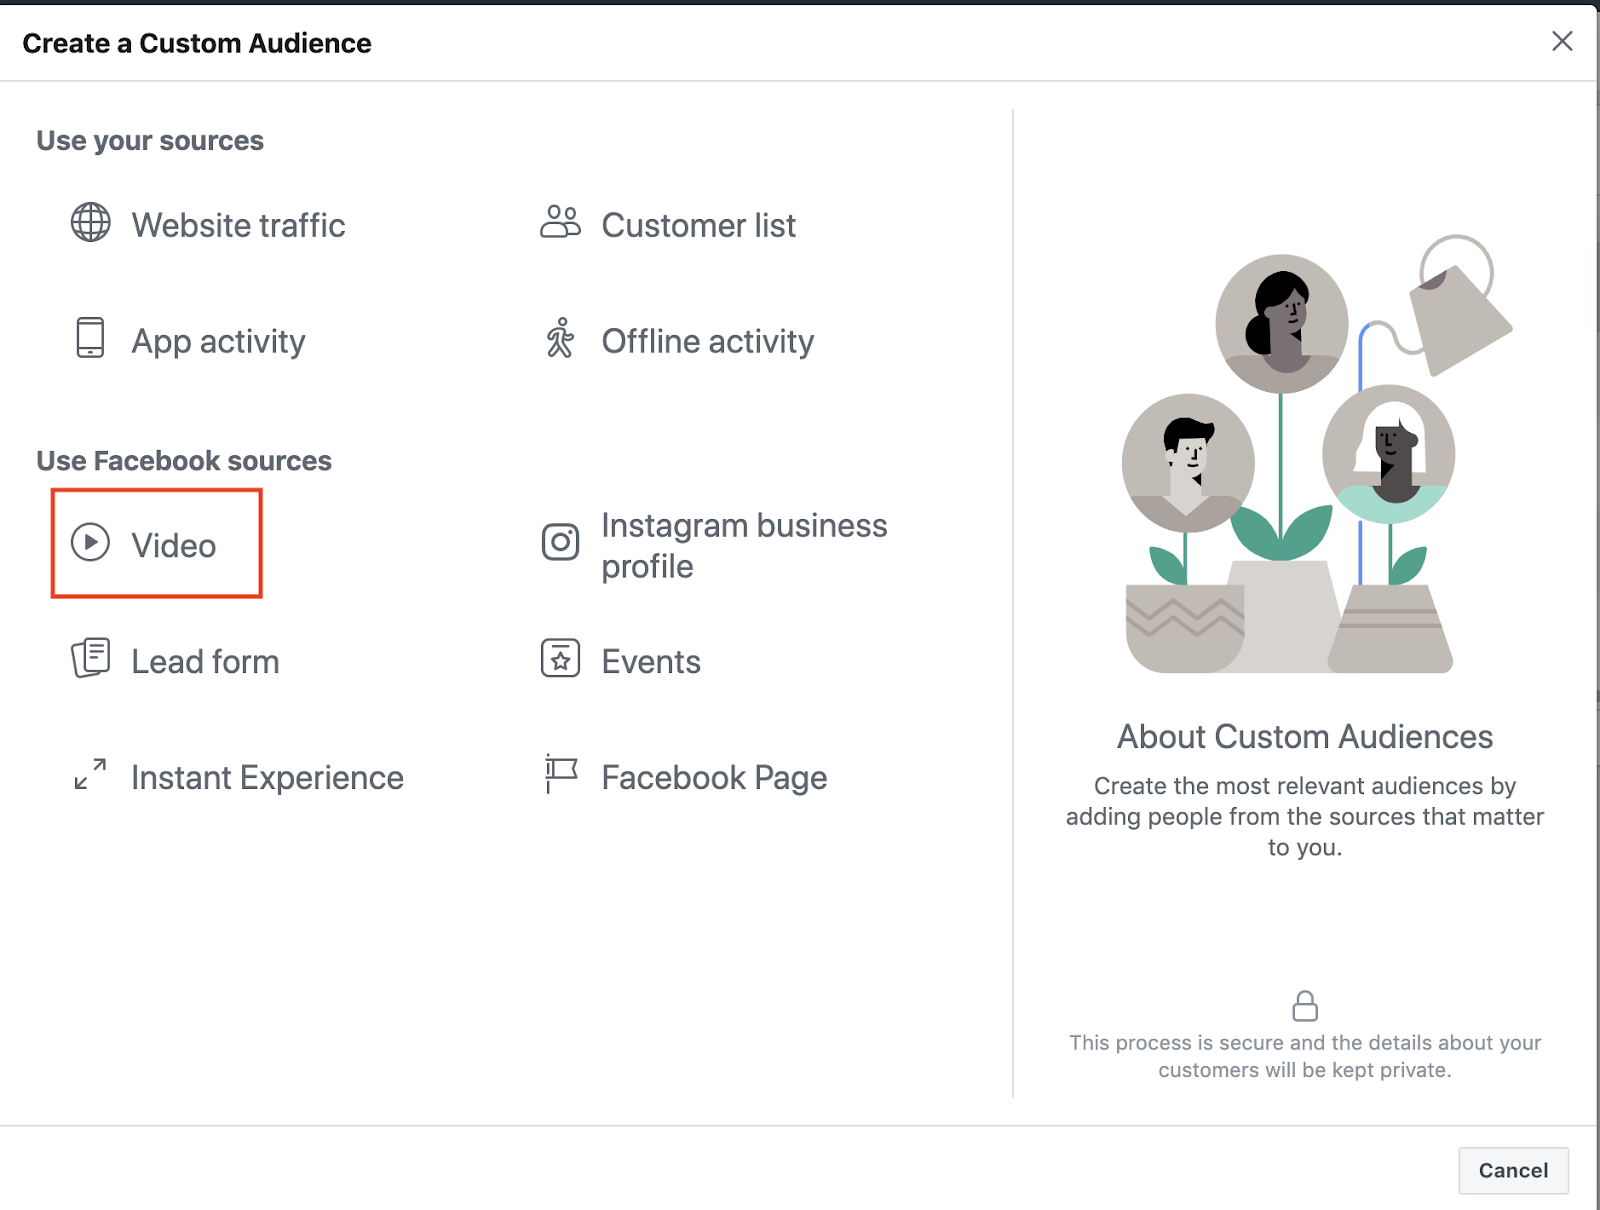
Task: Choose the Instant Experience option
Action: tap(267, 778)
